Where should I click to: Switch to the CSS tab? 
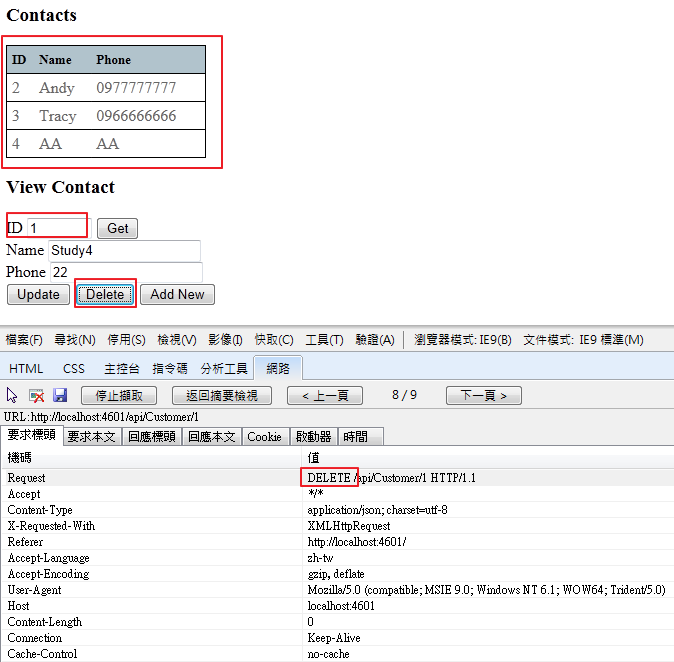pos(74,369)
